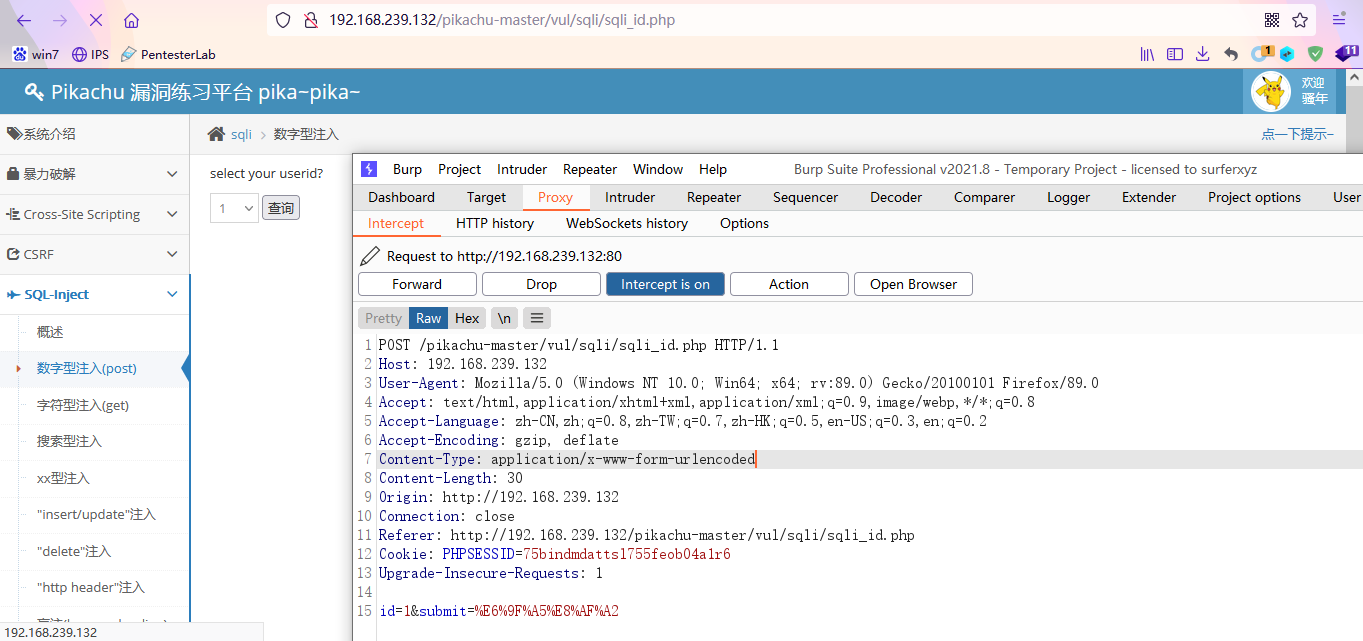This screenshot has width=1363, height=641.
Task: Click the Forward button
Action: pyautogui.click(x=417, y=284)
